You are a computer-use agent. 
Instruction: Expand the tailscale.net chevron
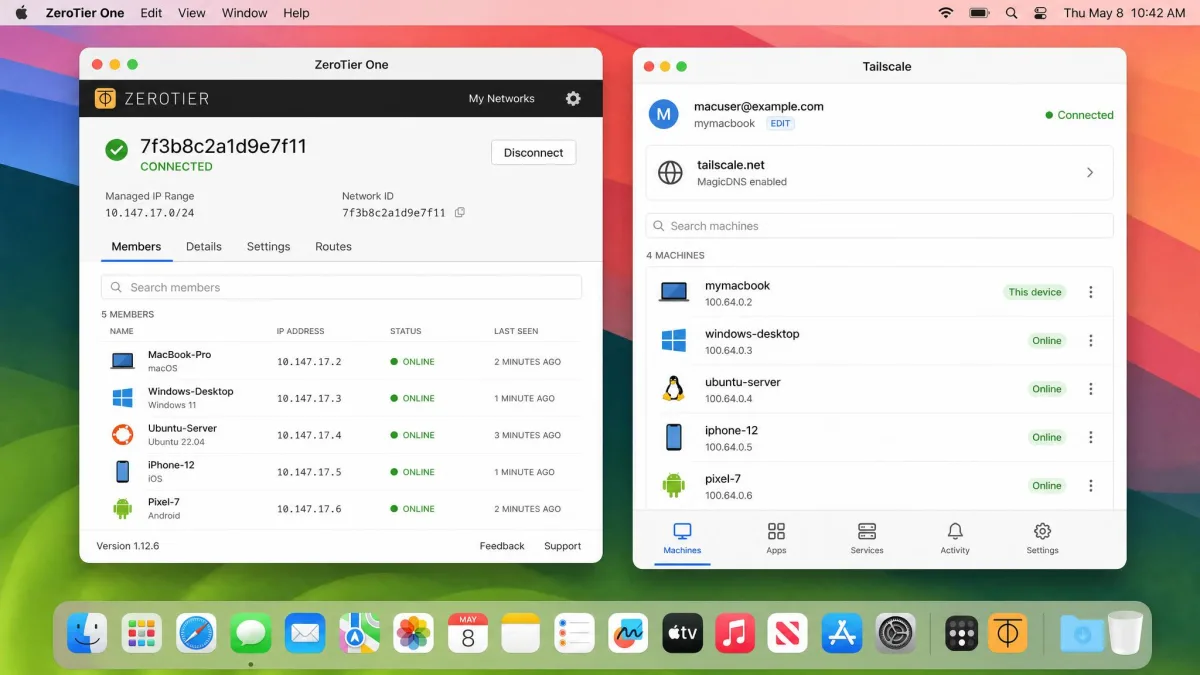point(1090,173)
